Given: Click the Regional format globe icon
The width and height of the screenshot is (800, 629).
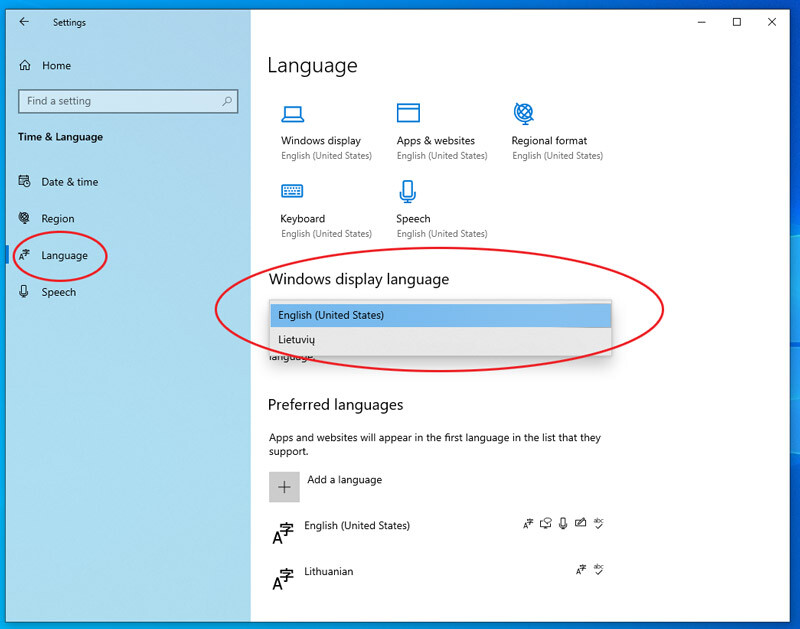Looking at the screenshot, I should click(x=523, y=113).
